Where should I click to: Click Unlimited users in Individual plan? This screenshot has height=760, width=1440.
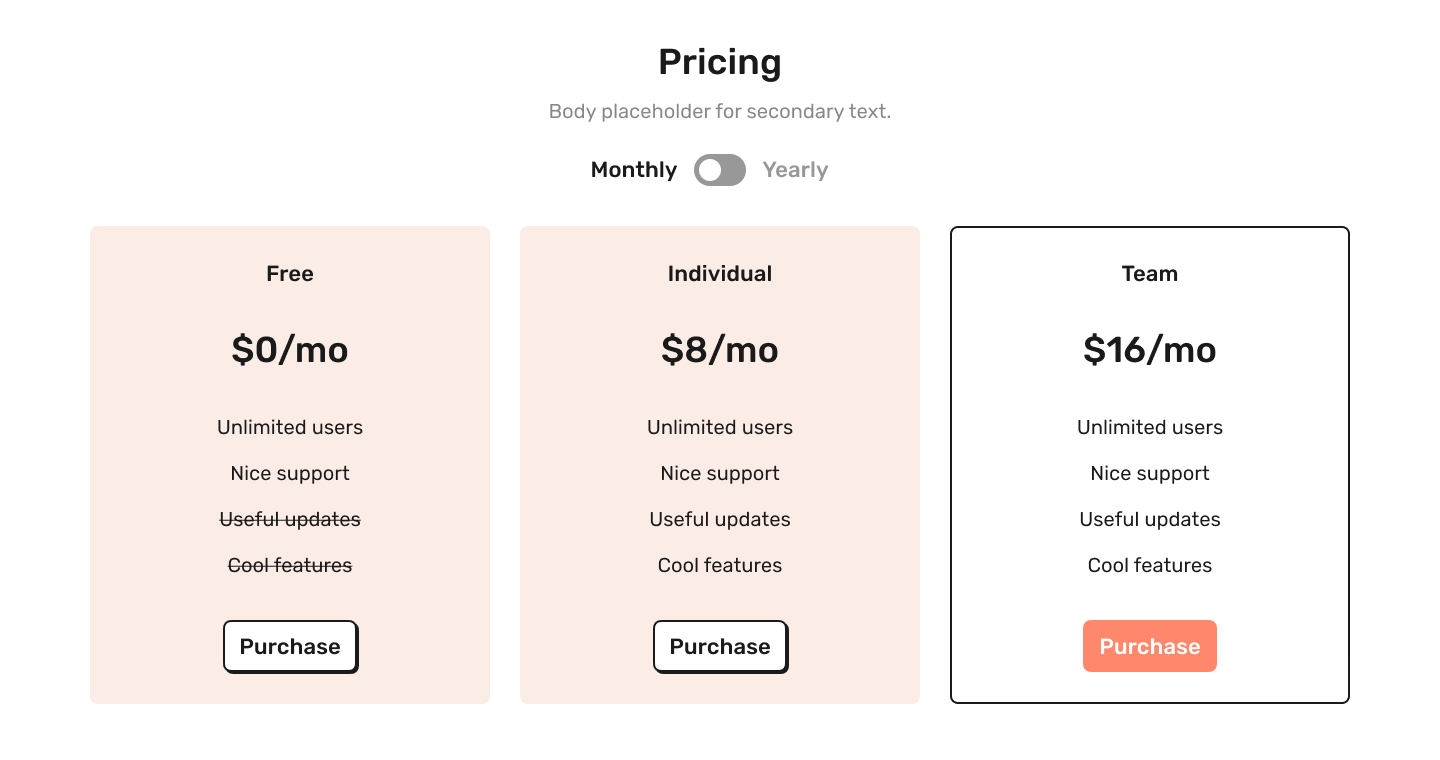(720, 428)
